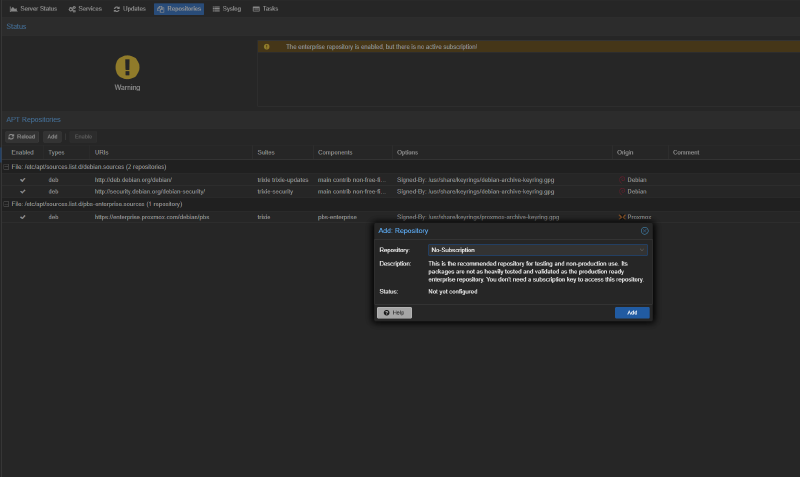Select the trixie trixie-updates suite cell
This screenshot has width=800, height=477.
(283, 180)
